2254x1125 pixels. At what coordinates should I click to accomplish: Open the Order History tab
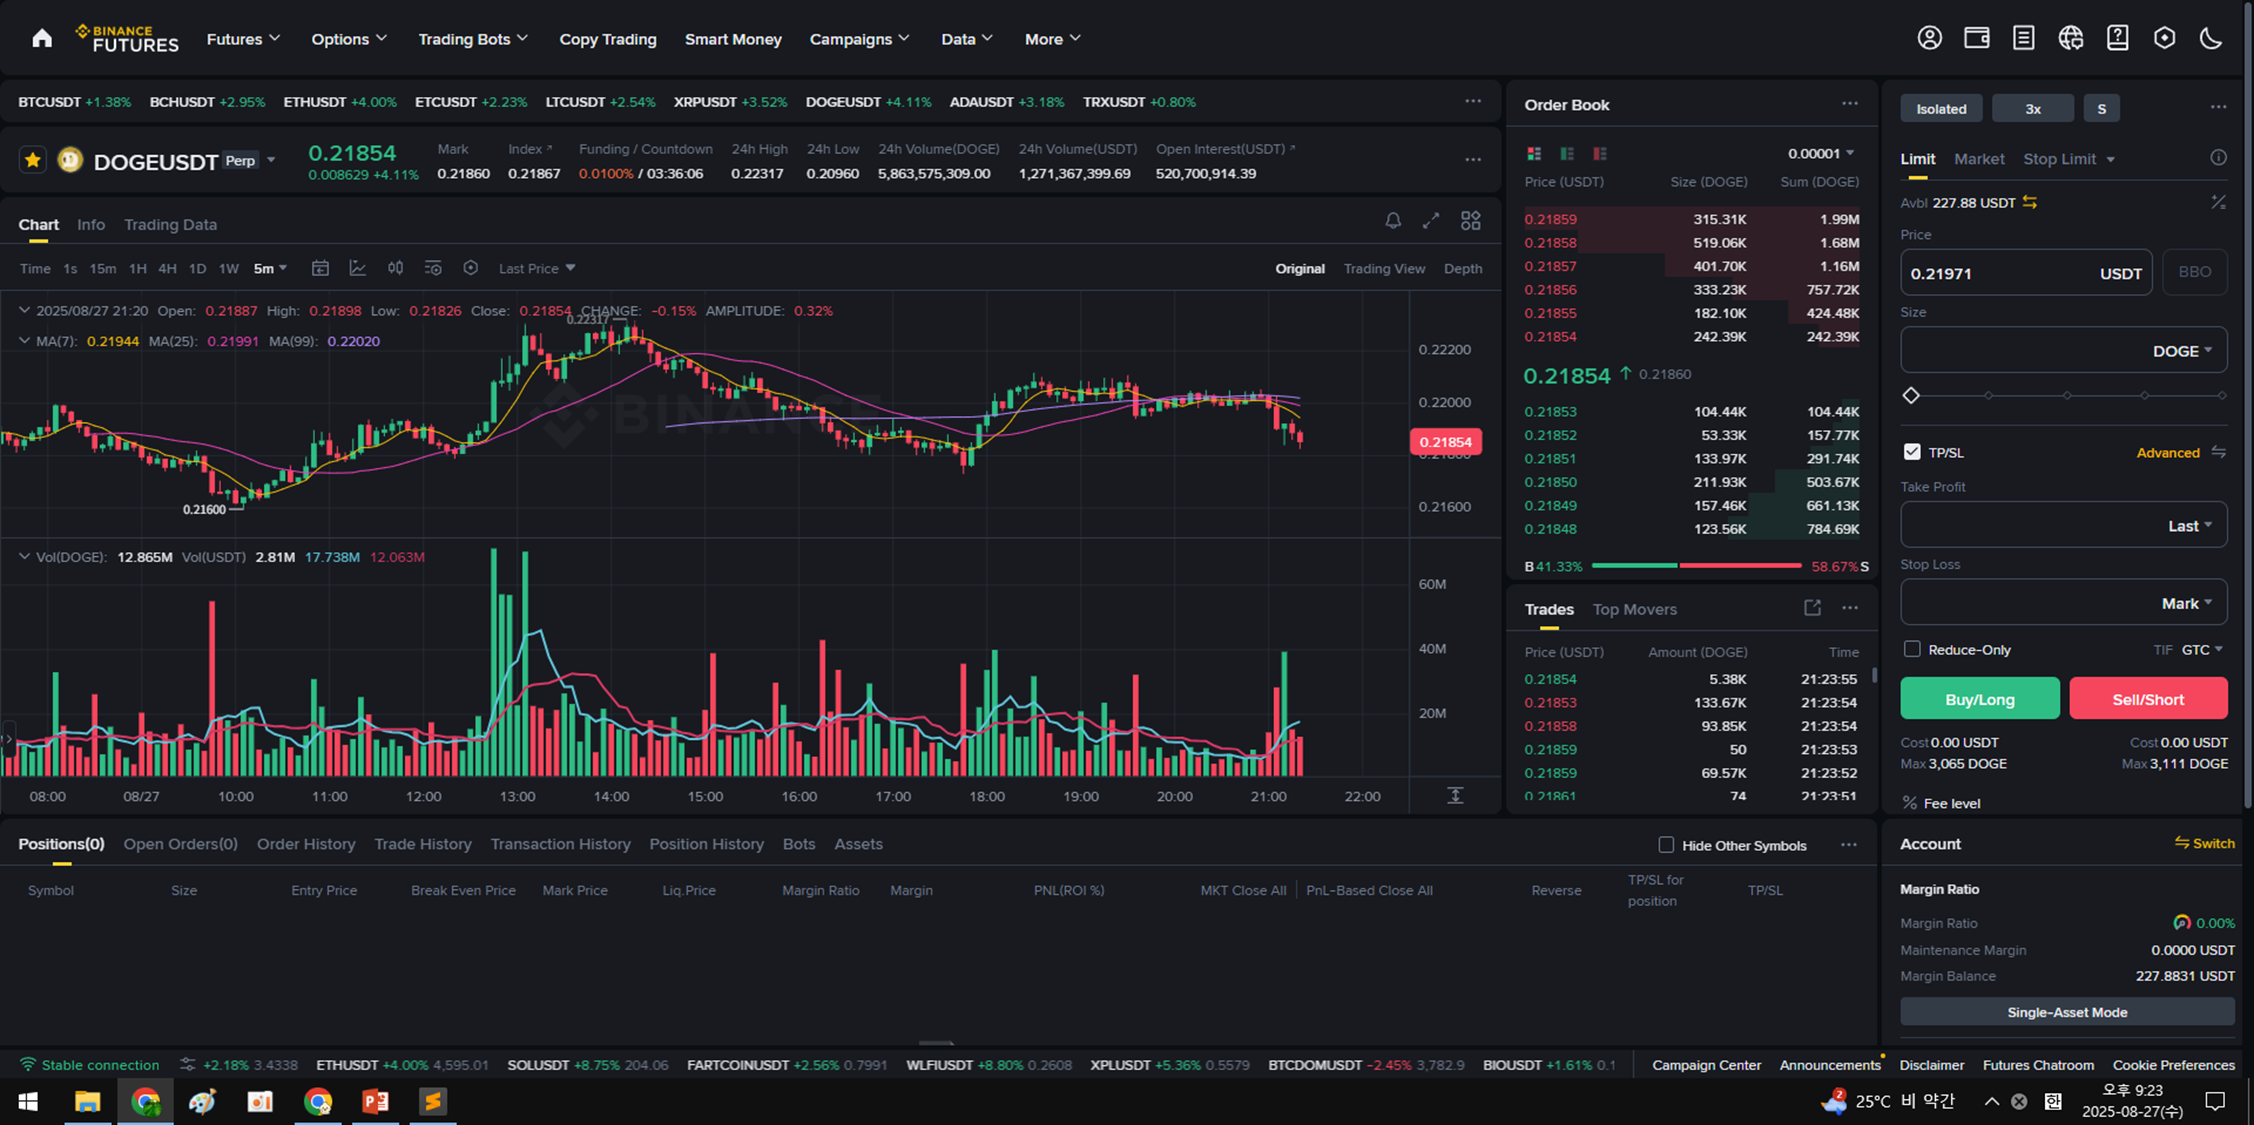[306, 844]
